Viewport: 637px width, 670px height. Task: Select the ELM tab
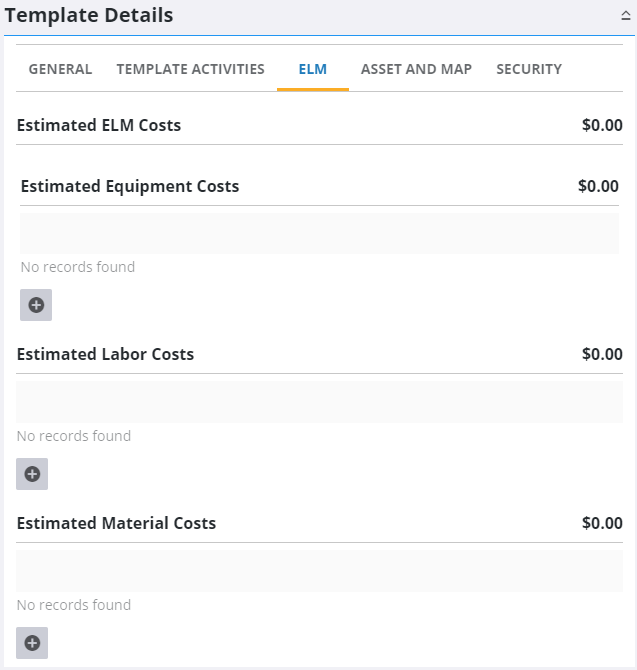312,69
